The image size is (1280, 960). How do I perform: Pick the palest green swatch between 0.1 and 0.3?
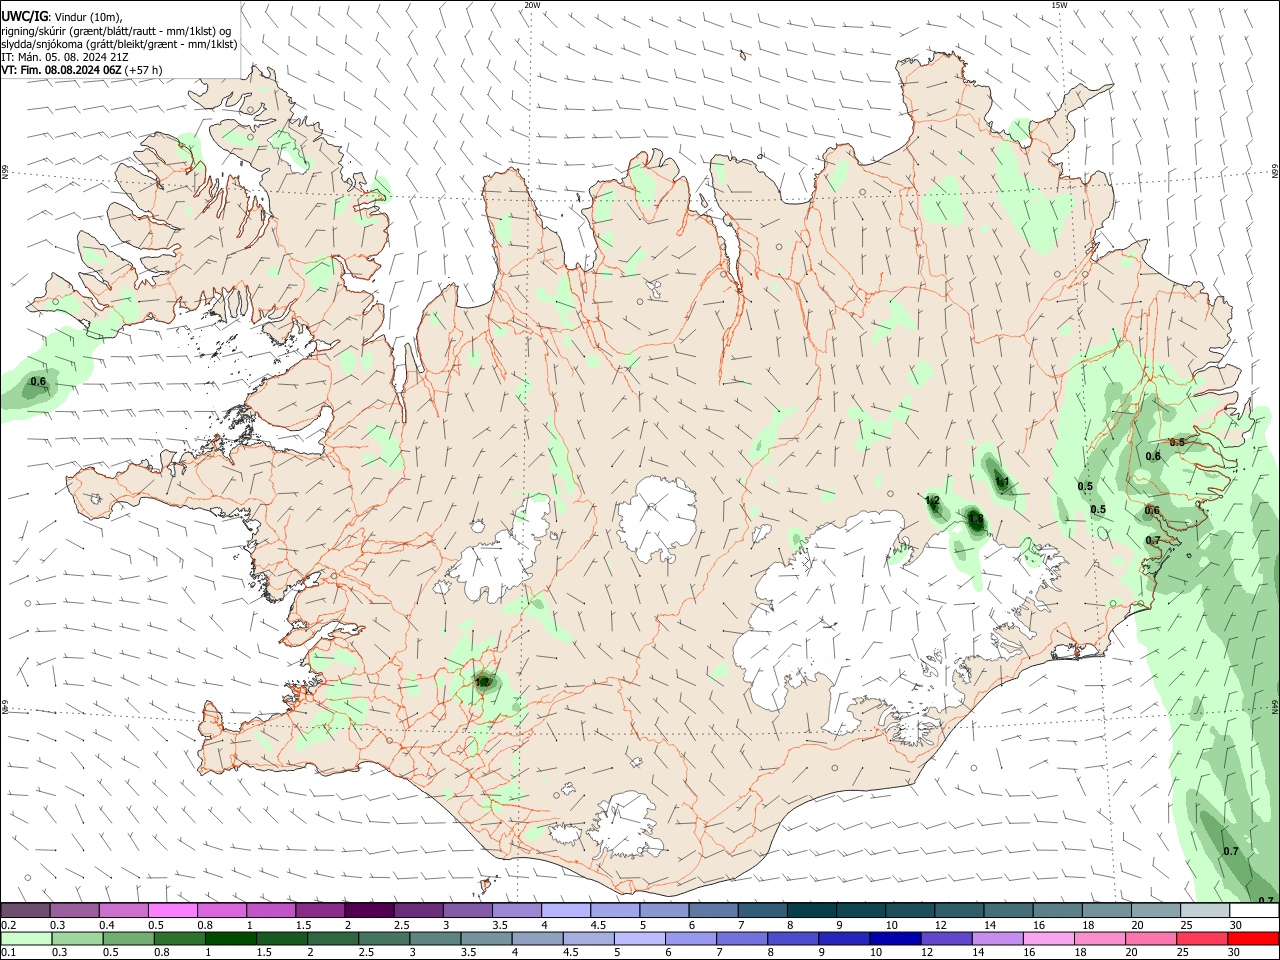pos(25,938)
